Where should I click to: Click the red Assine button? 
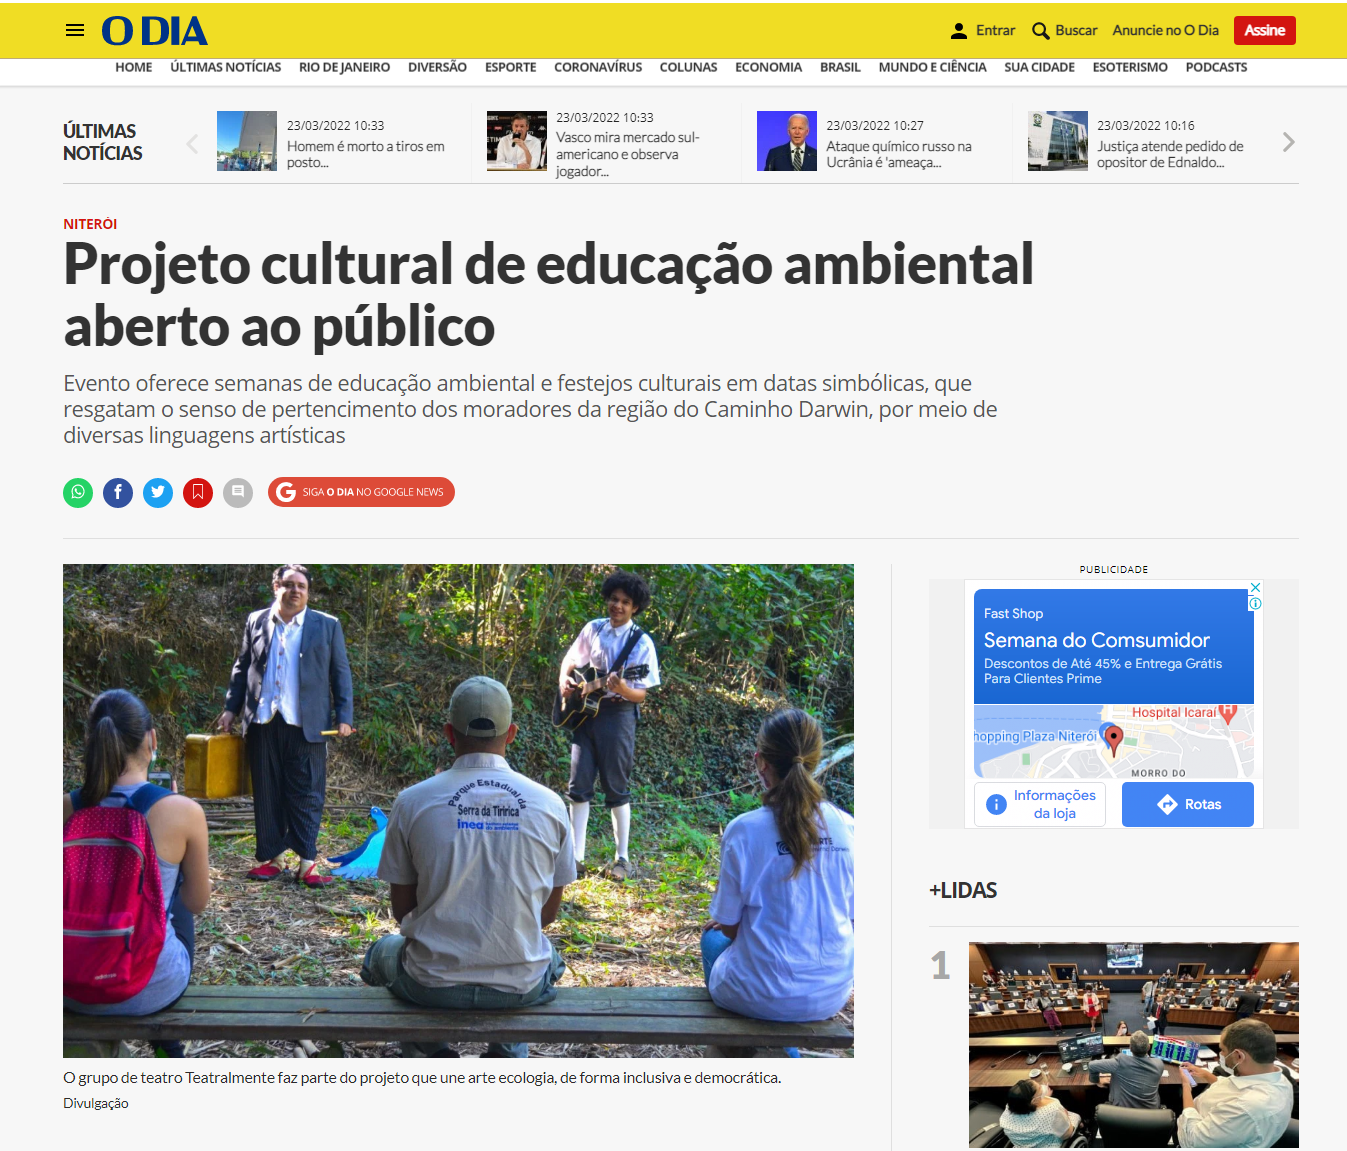1264,31
